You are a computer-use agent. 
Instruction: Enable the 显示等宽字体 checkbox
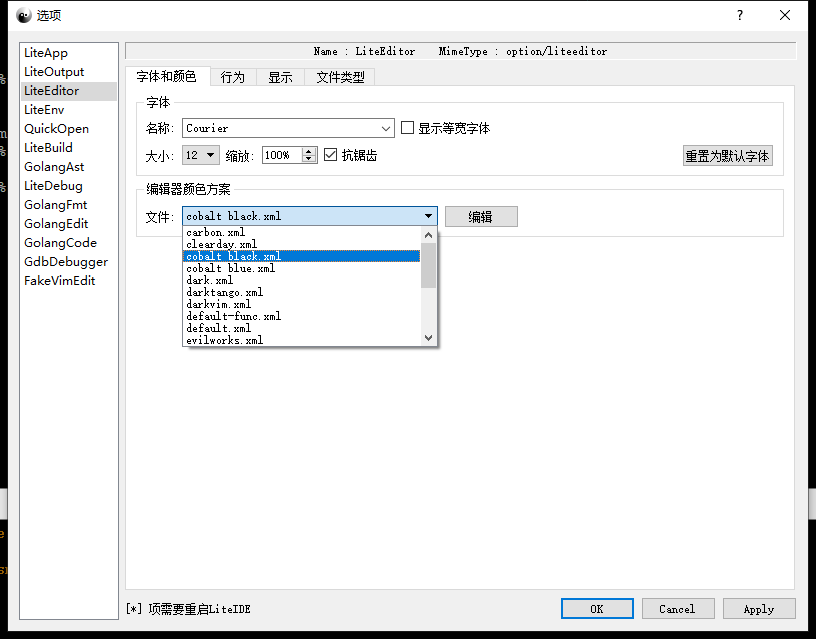407,128
